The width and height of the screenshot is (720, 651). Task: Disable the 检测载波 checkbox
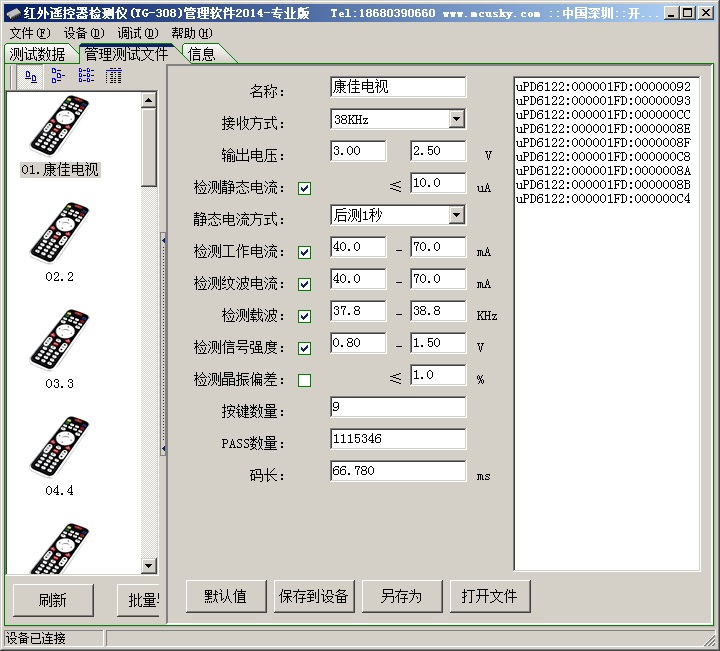coord(304,316)
